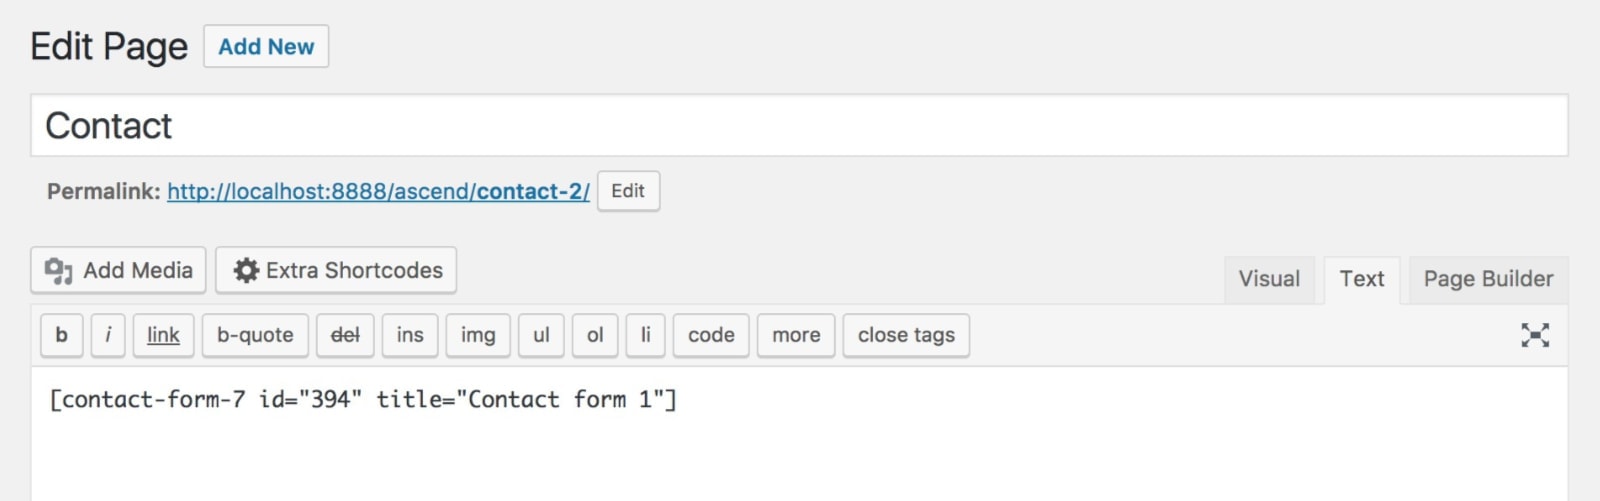Insert del strikethrough tag

point(345,335)
